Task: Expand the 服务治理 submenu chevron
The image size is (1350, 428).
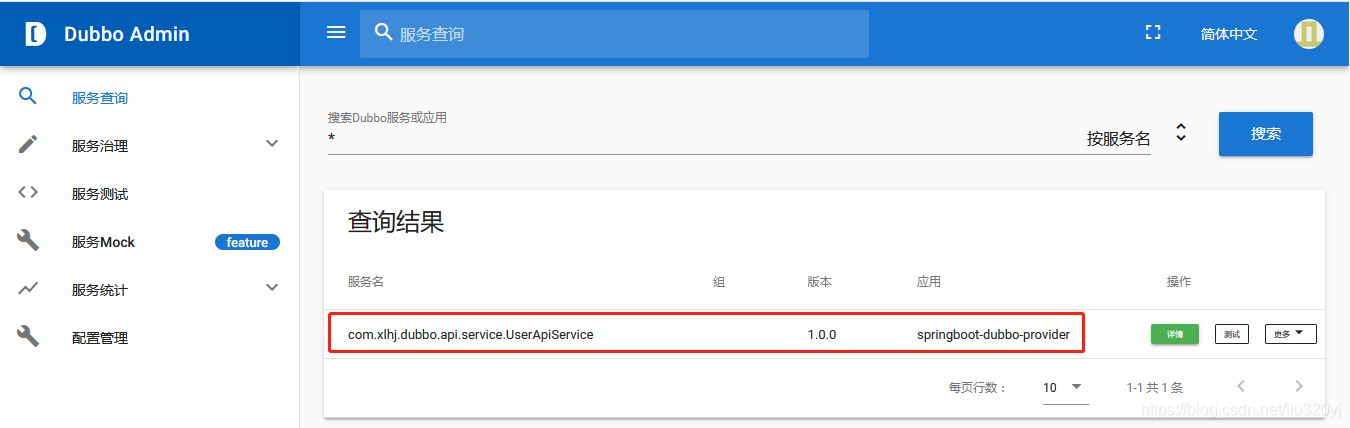Action: click(272, 143)
